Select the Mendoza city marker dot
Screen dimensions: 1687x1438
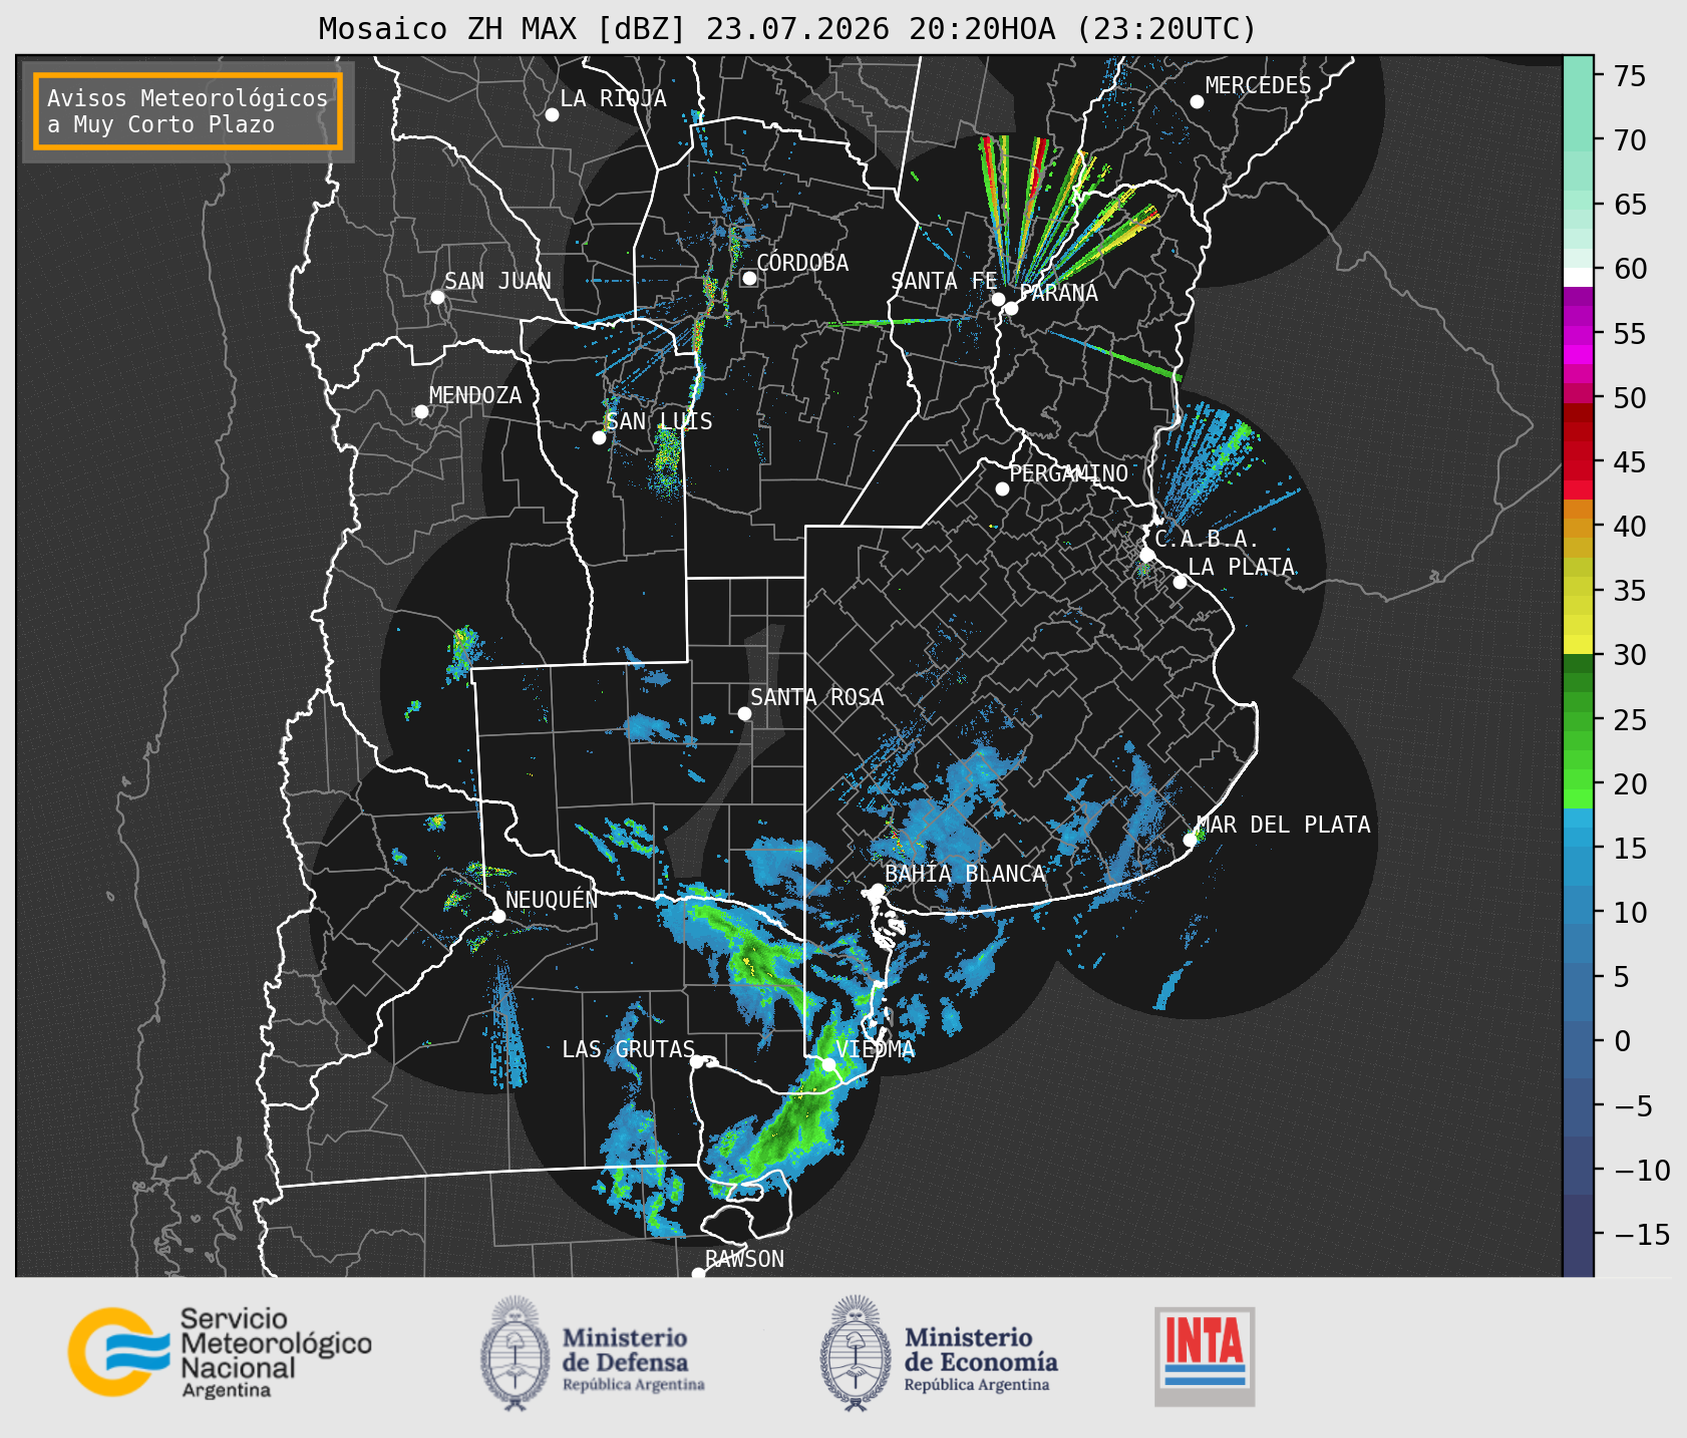[421, 412]
